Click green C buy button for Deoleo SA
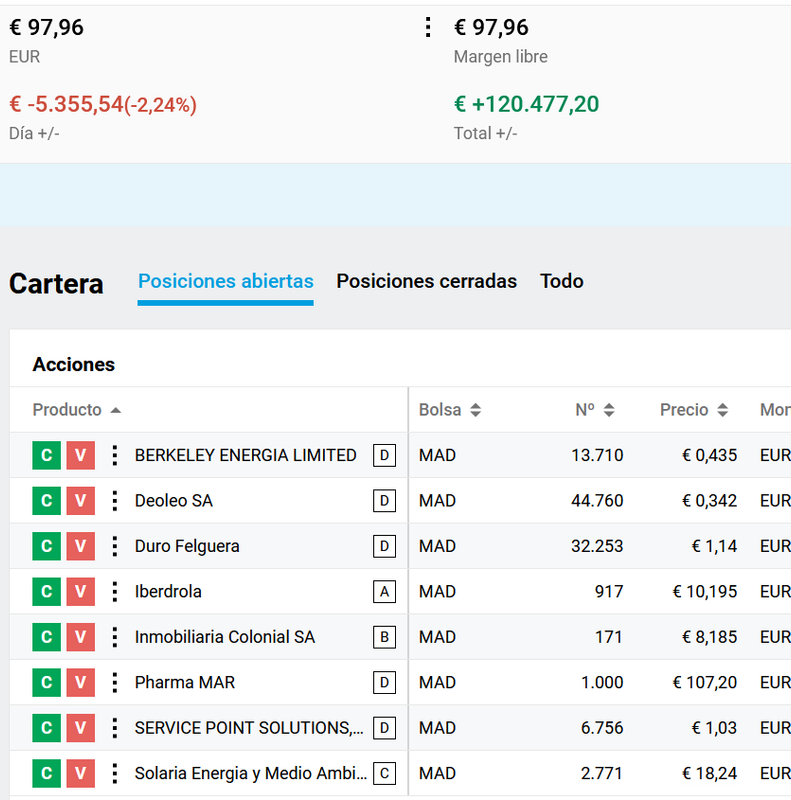Image resolution: width=791 pixels, height=800 pixels. [46, 501]
